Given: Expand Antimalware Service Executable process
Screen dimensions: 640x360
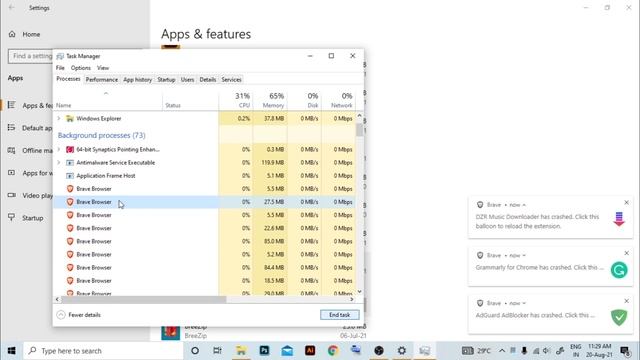Looking at the screenshot, I should pyautogui.click(x=59, y=162).
